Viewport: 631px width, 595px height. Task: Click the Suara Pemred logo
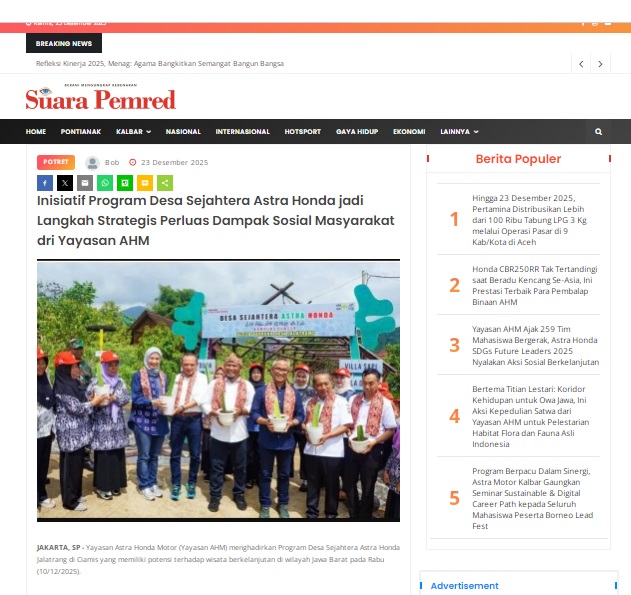tap(101, 97)
